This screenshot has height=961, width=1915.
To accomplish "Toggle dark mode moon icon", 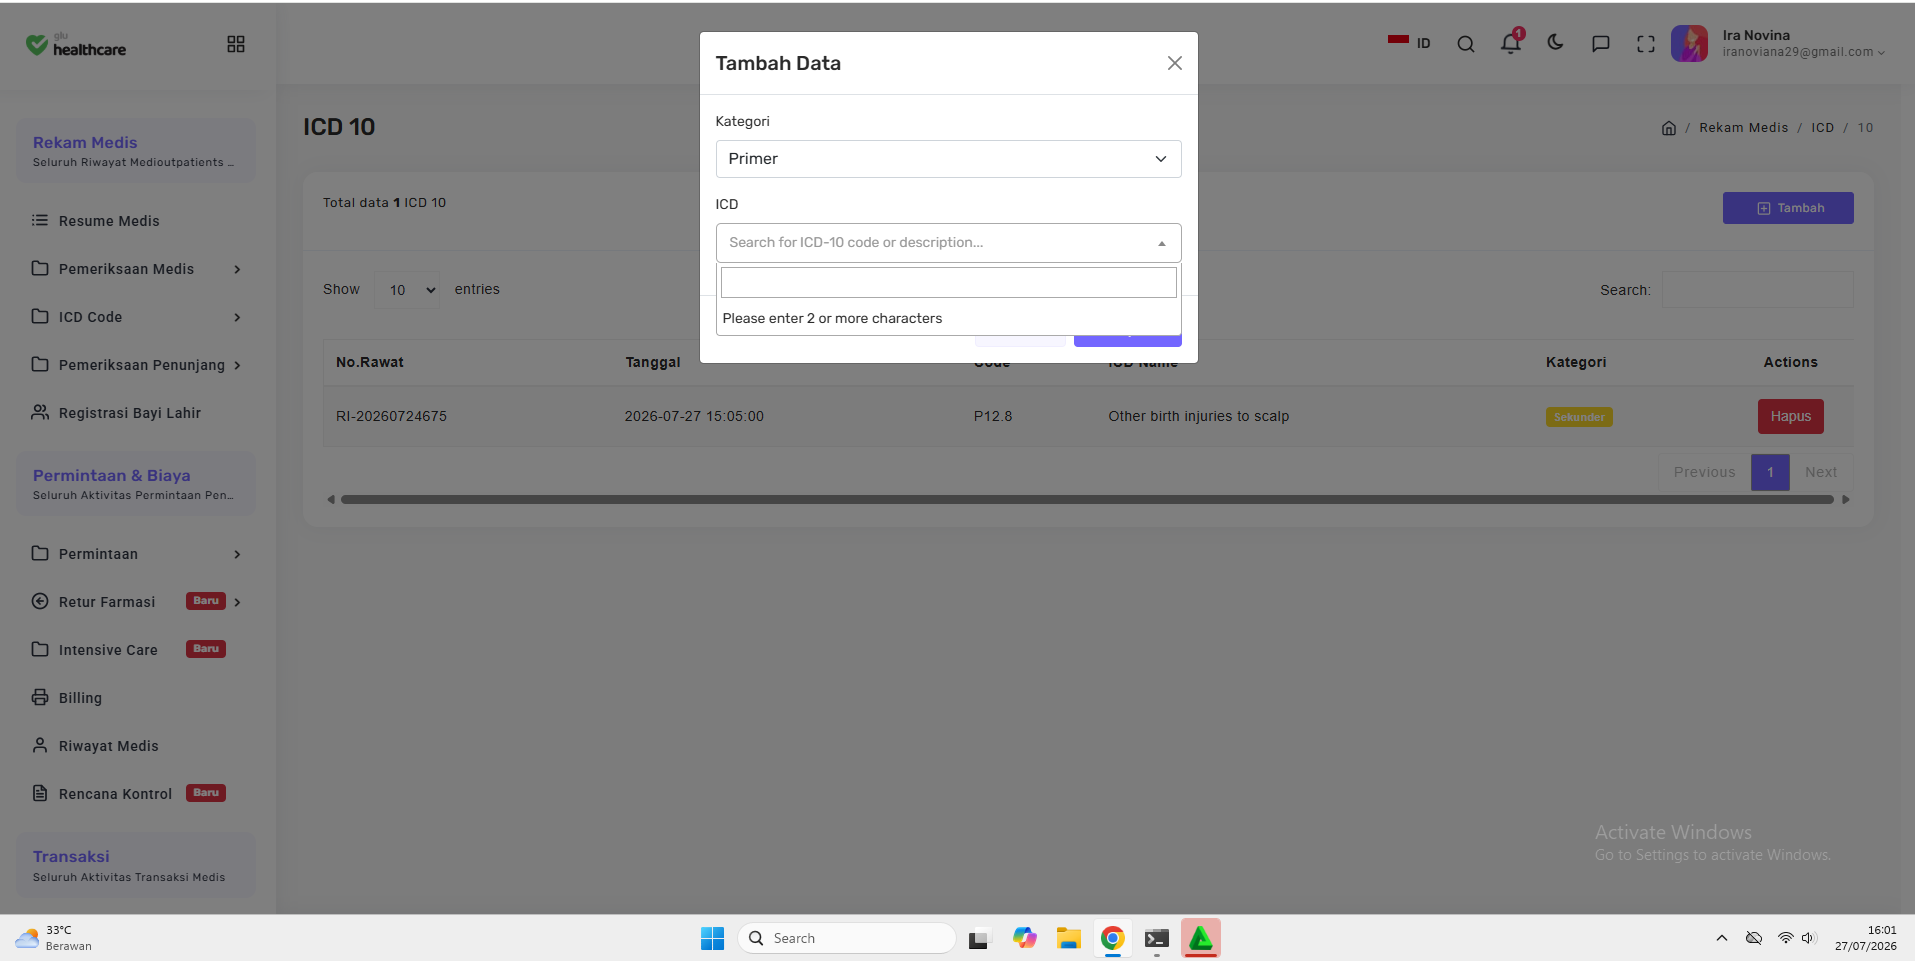I will tap(1555, 43).
